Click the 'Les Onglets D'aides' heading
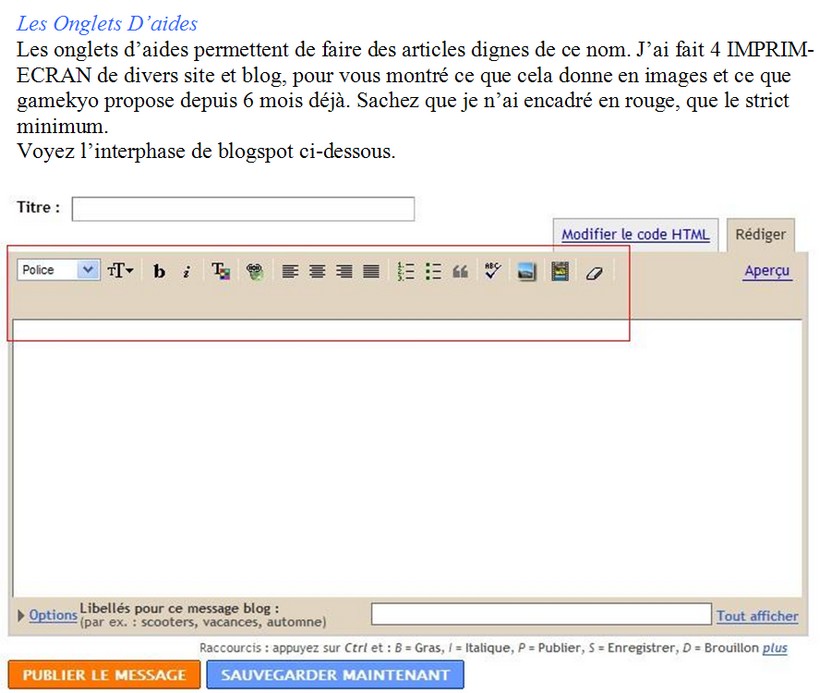This screenshot has width=820, height=693. tap(107, 24)
